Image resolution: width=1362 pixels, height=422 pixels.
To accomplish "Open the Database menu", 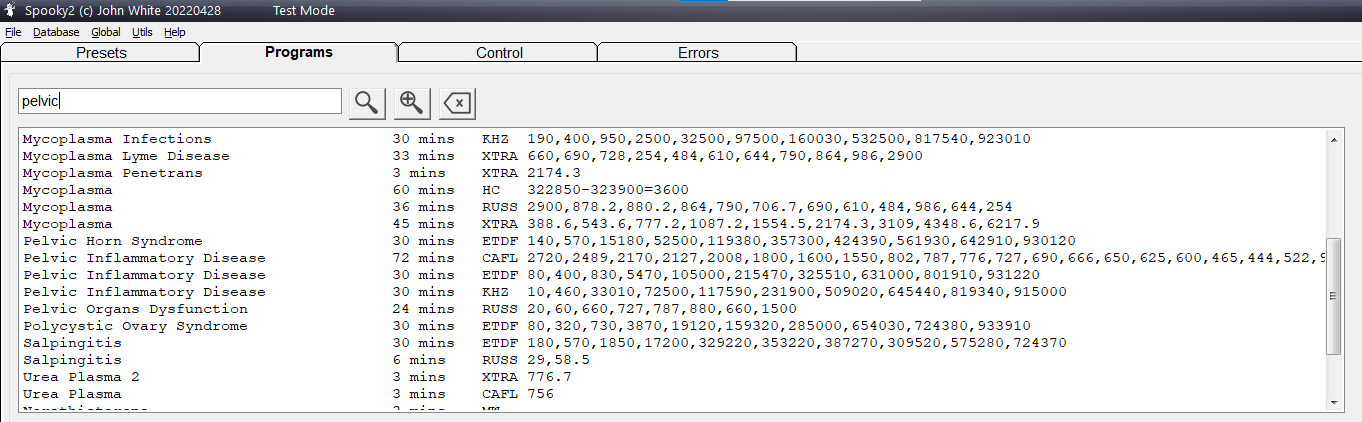I will (56, 32).
